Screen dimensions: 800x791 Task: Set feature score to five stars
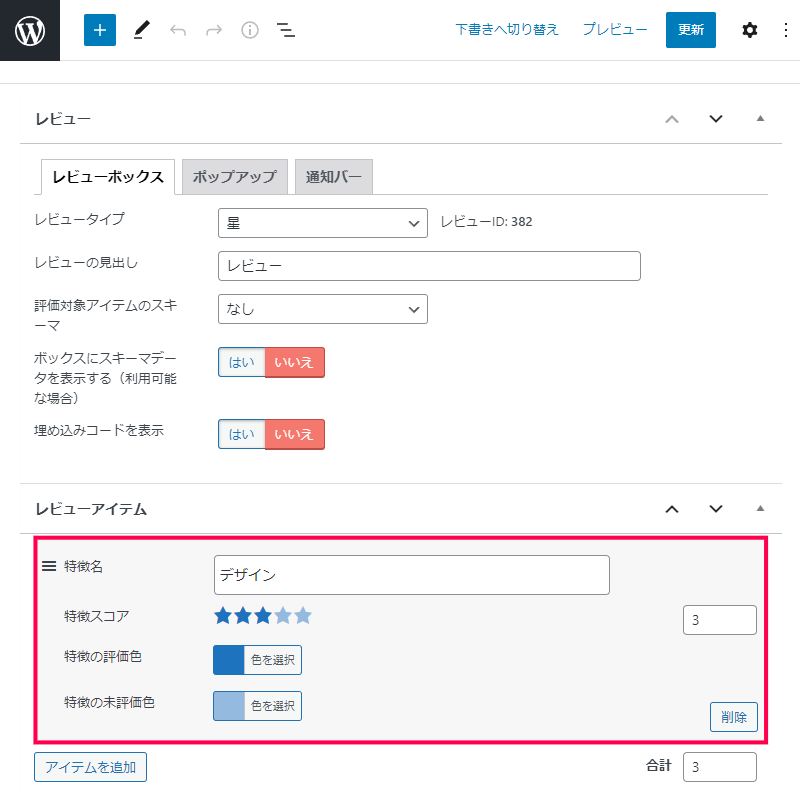coord(303,615)
